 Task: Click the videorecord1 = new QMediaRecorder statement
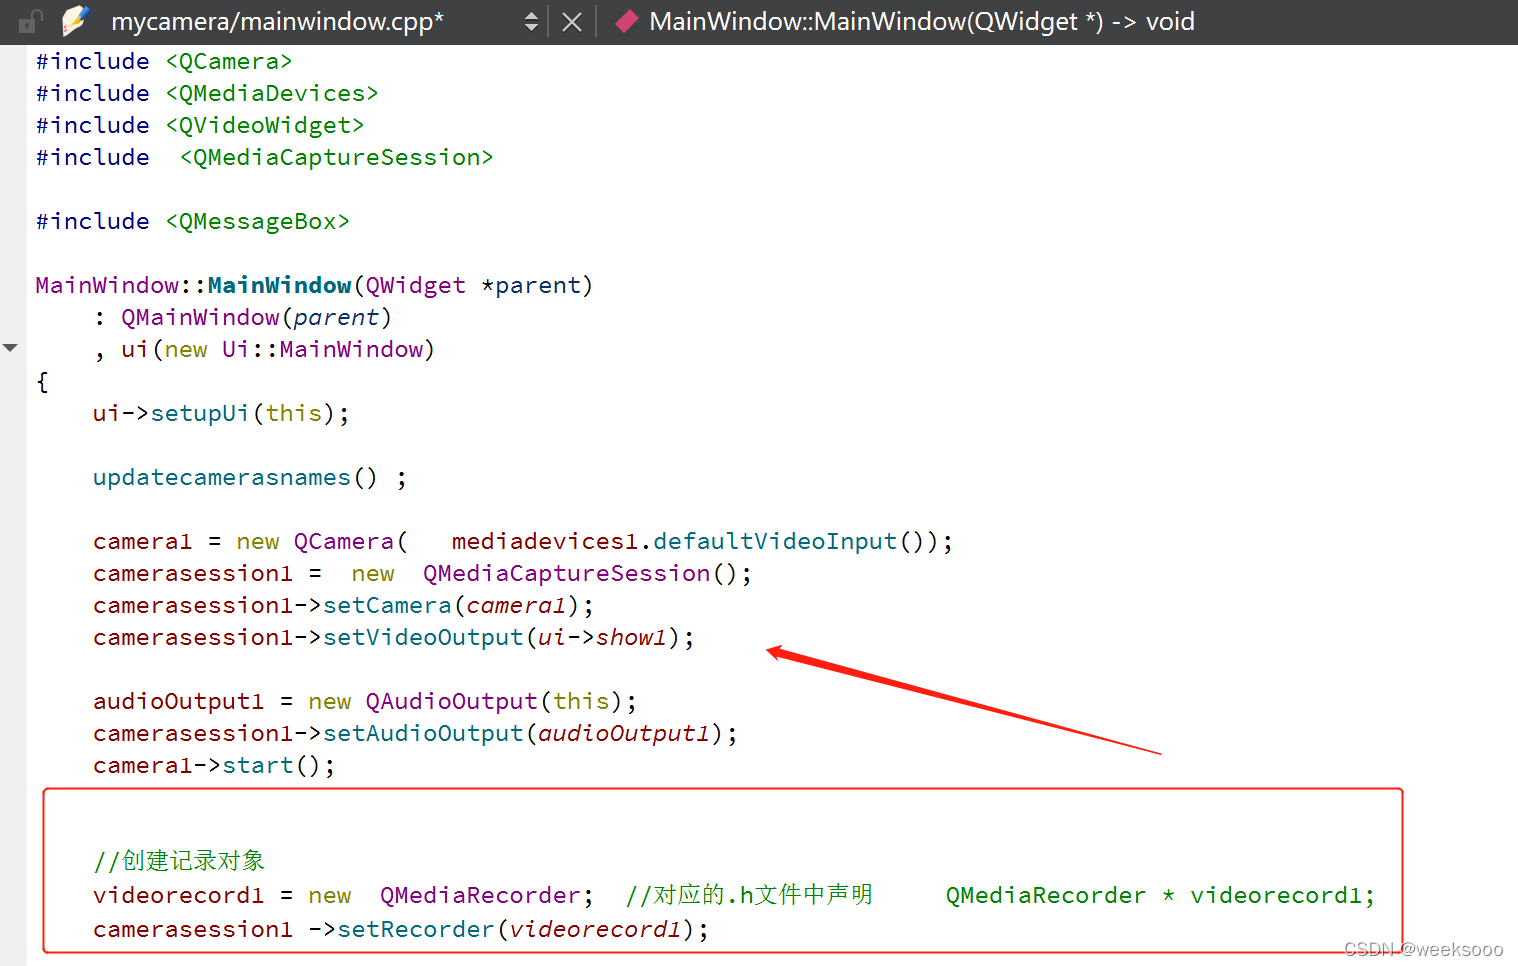(x=343, y=895)
